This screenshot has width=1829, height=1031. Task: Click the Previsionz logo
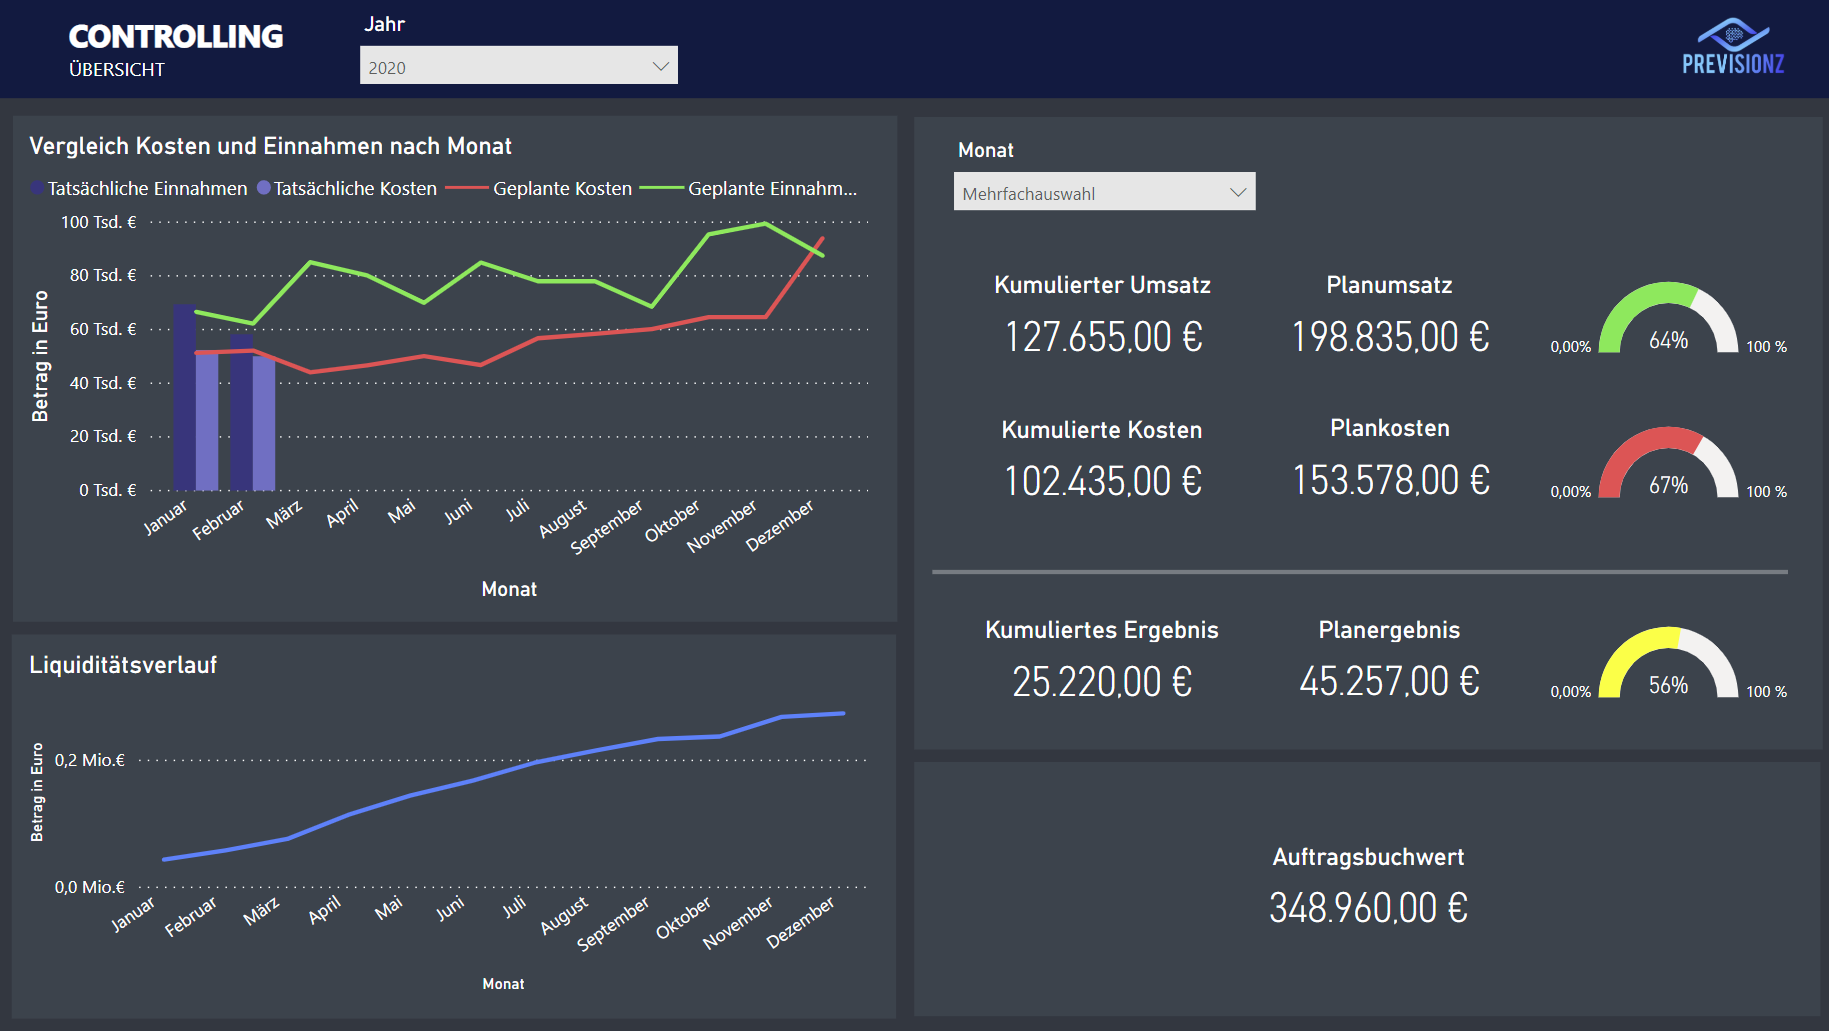tap(1733, 47)
